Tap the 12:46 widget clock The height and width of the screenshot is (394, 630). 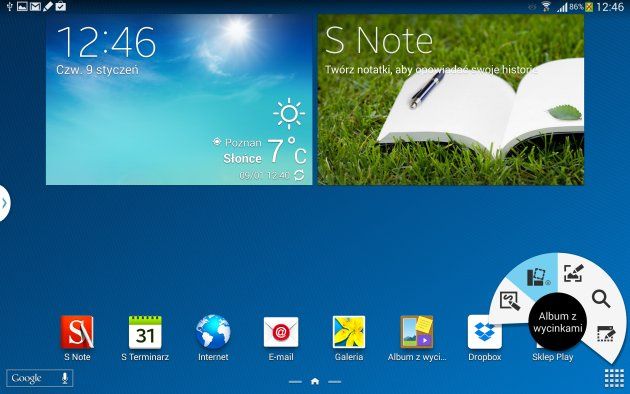[106, 43]
